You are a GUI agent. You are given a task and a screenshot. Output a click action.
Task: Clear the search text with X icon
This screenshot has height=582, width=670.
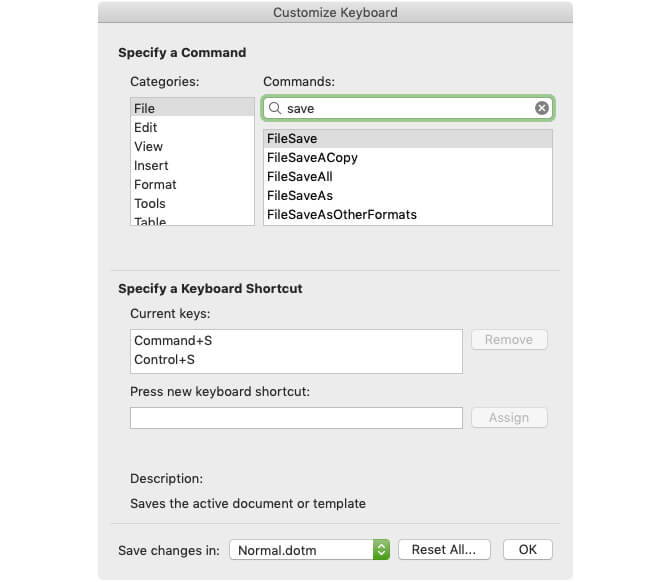click(541, 108)
